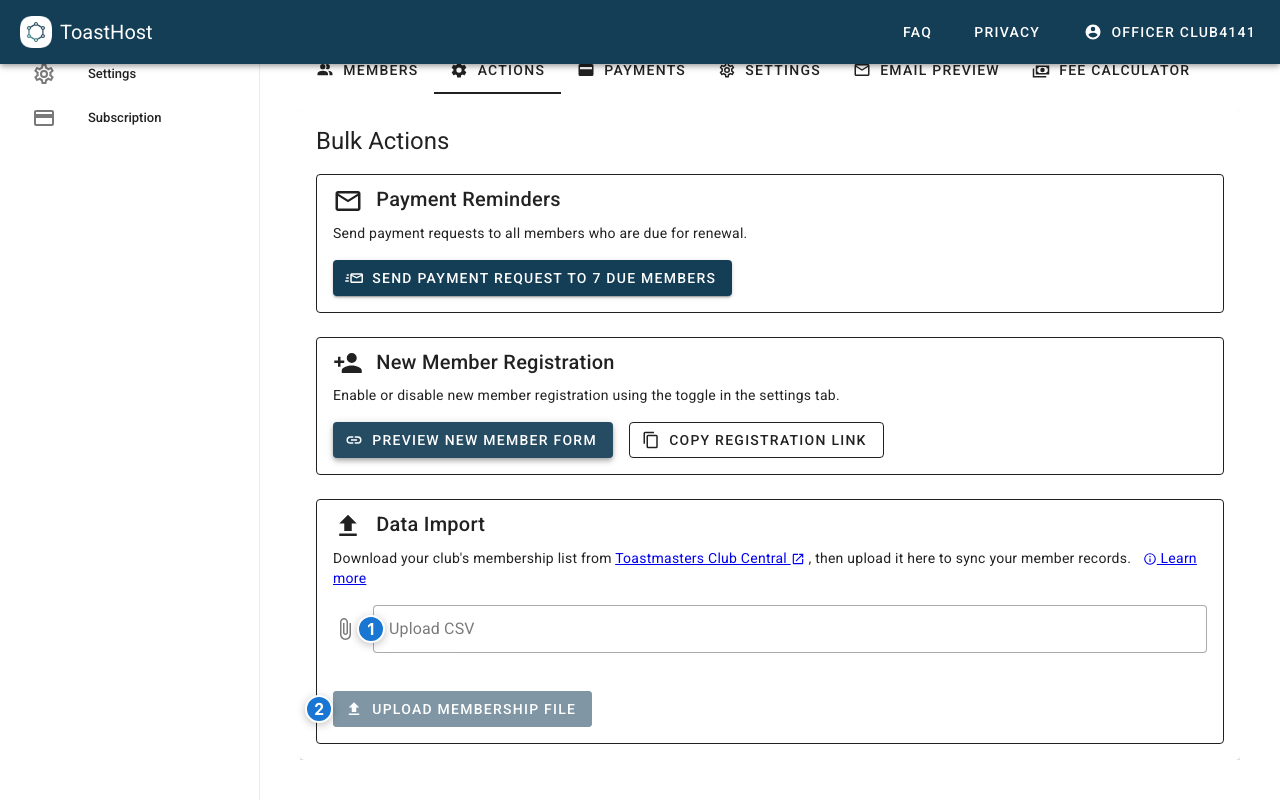Select FAQ in the top navigation
Image resolution: width=1280 pixels, height=800 pixels.
click(x=916, y=31)
